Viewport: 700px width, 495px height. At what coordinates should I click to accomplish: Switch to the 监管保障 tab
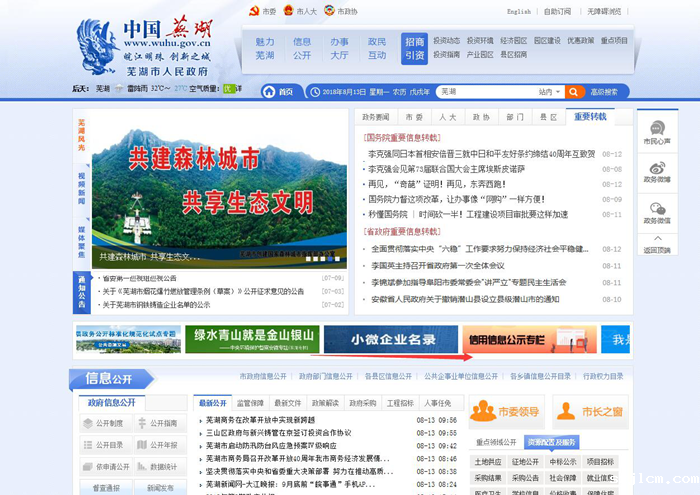tap(250, 403)
